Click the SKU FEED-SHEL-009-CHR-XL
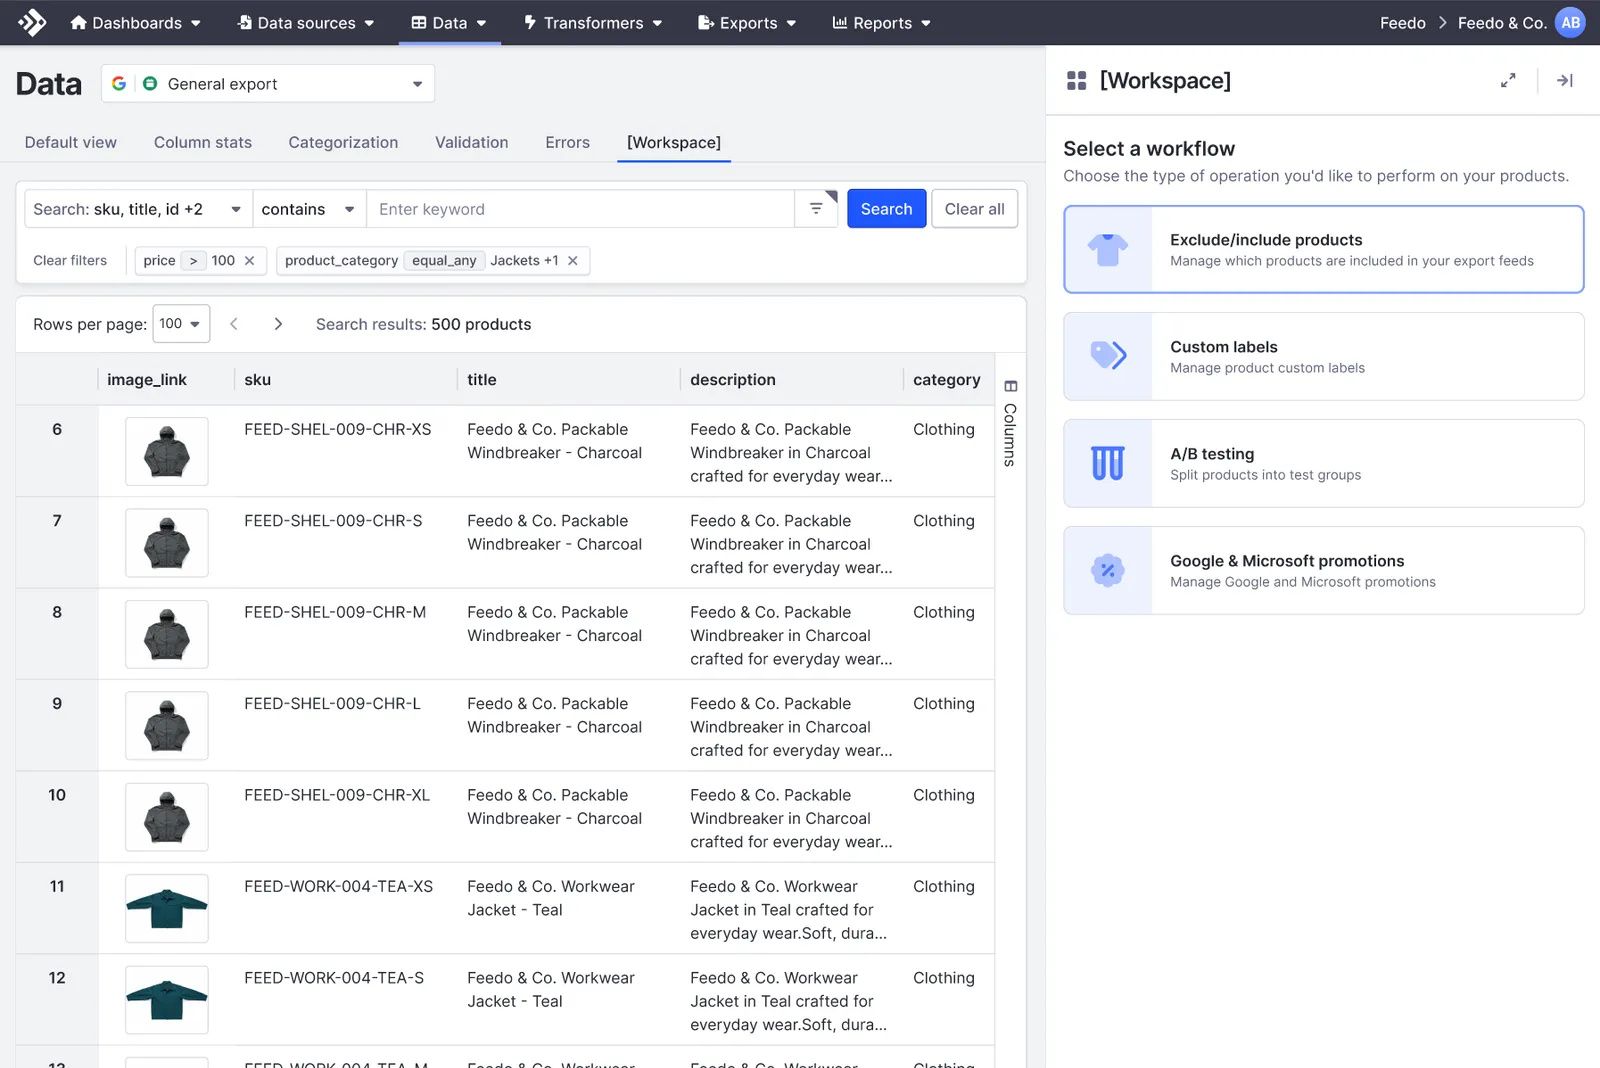Viewport: 1600px width, 1068px height. 337,795
